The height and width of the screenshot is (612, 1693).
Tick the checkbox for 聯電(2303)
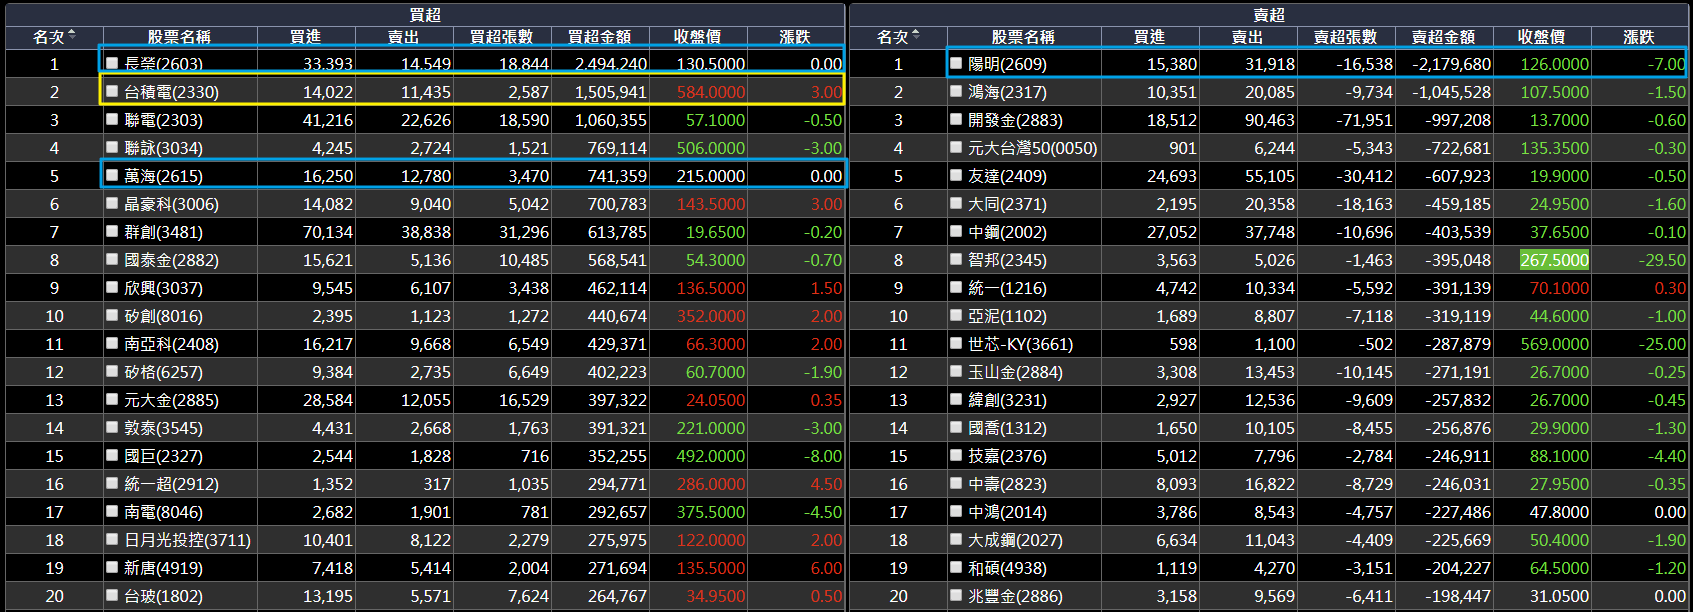pos(113,119)
